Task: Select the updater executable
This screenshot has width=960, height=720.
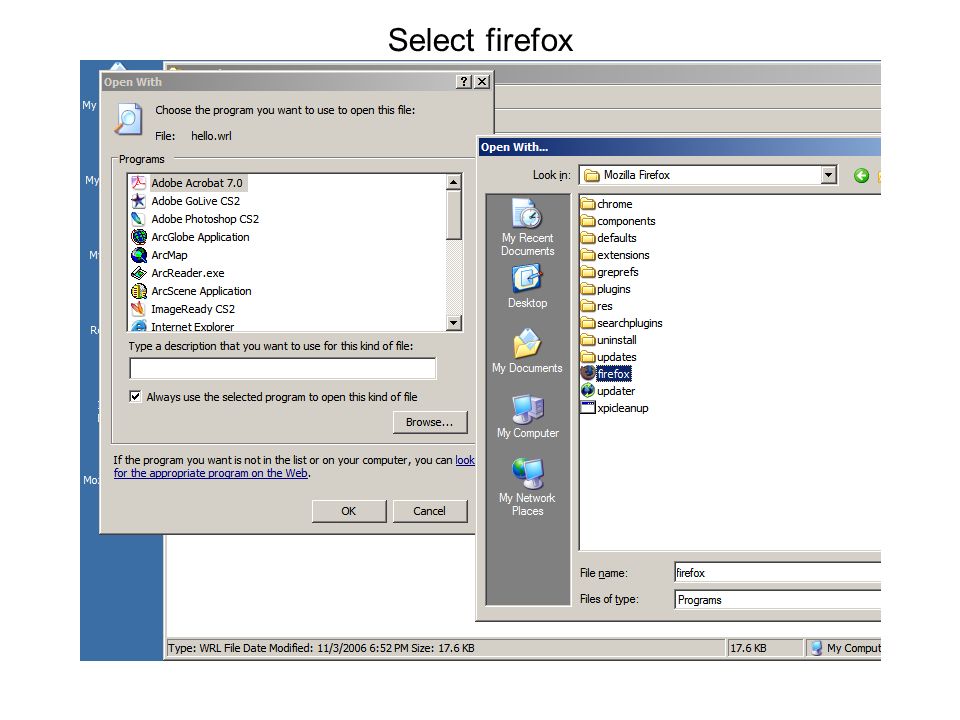Action: 608,391
